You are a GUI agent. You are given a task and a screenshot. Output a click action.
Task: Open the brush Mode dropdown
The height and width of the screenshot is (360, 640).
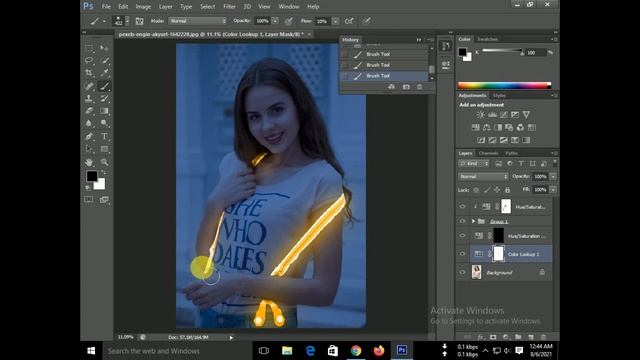tap(198, 21)
